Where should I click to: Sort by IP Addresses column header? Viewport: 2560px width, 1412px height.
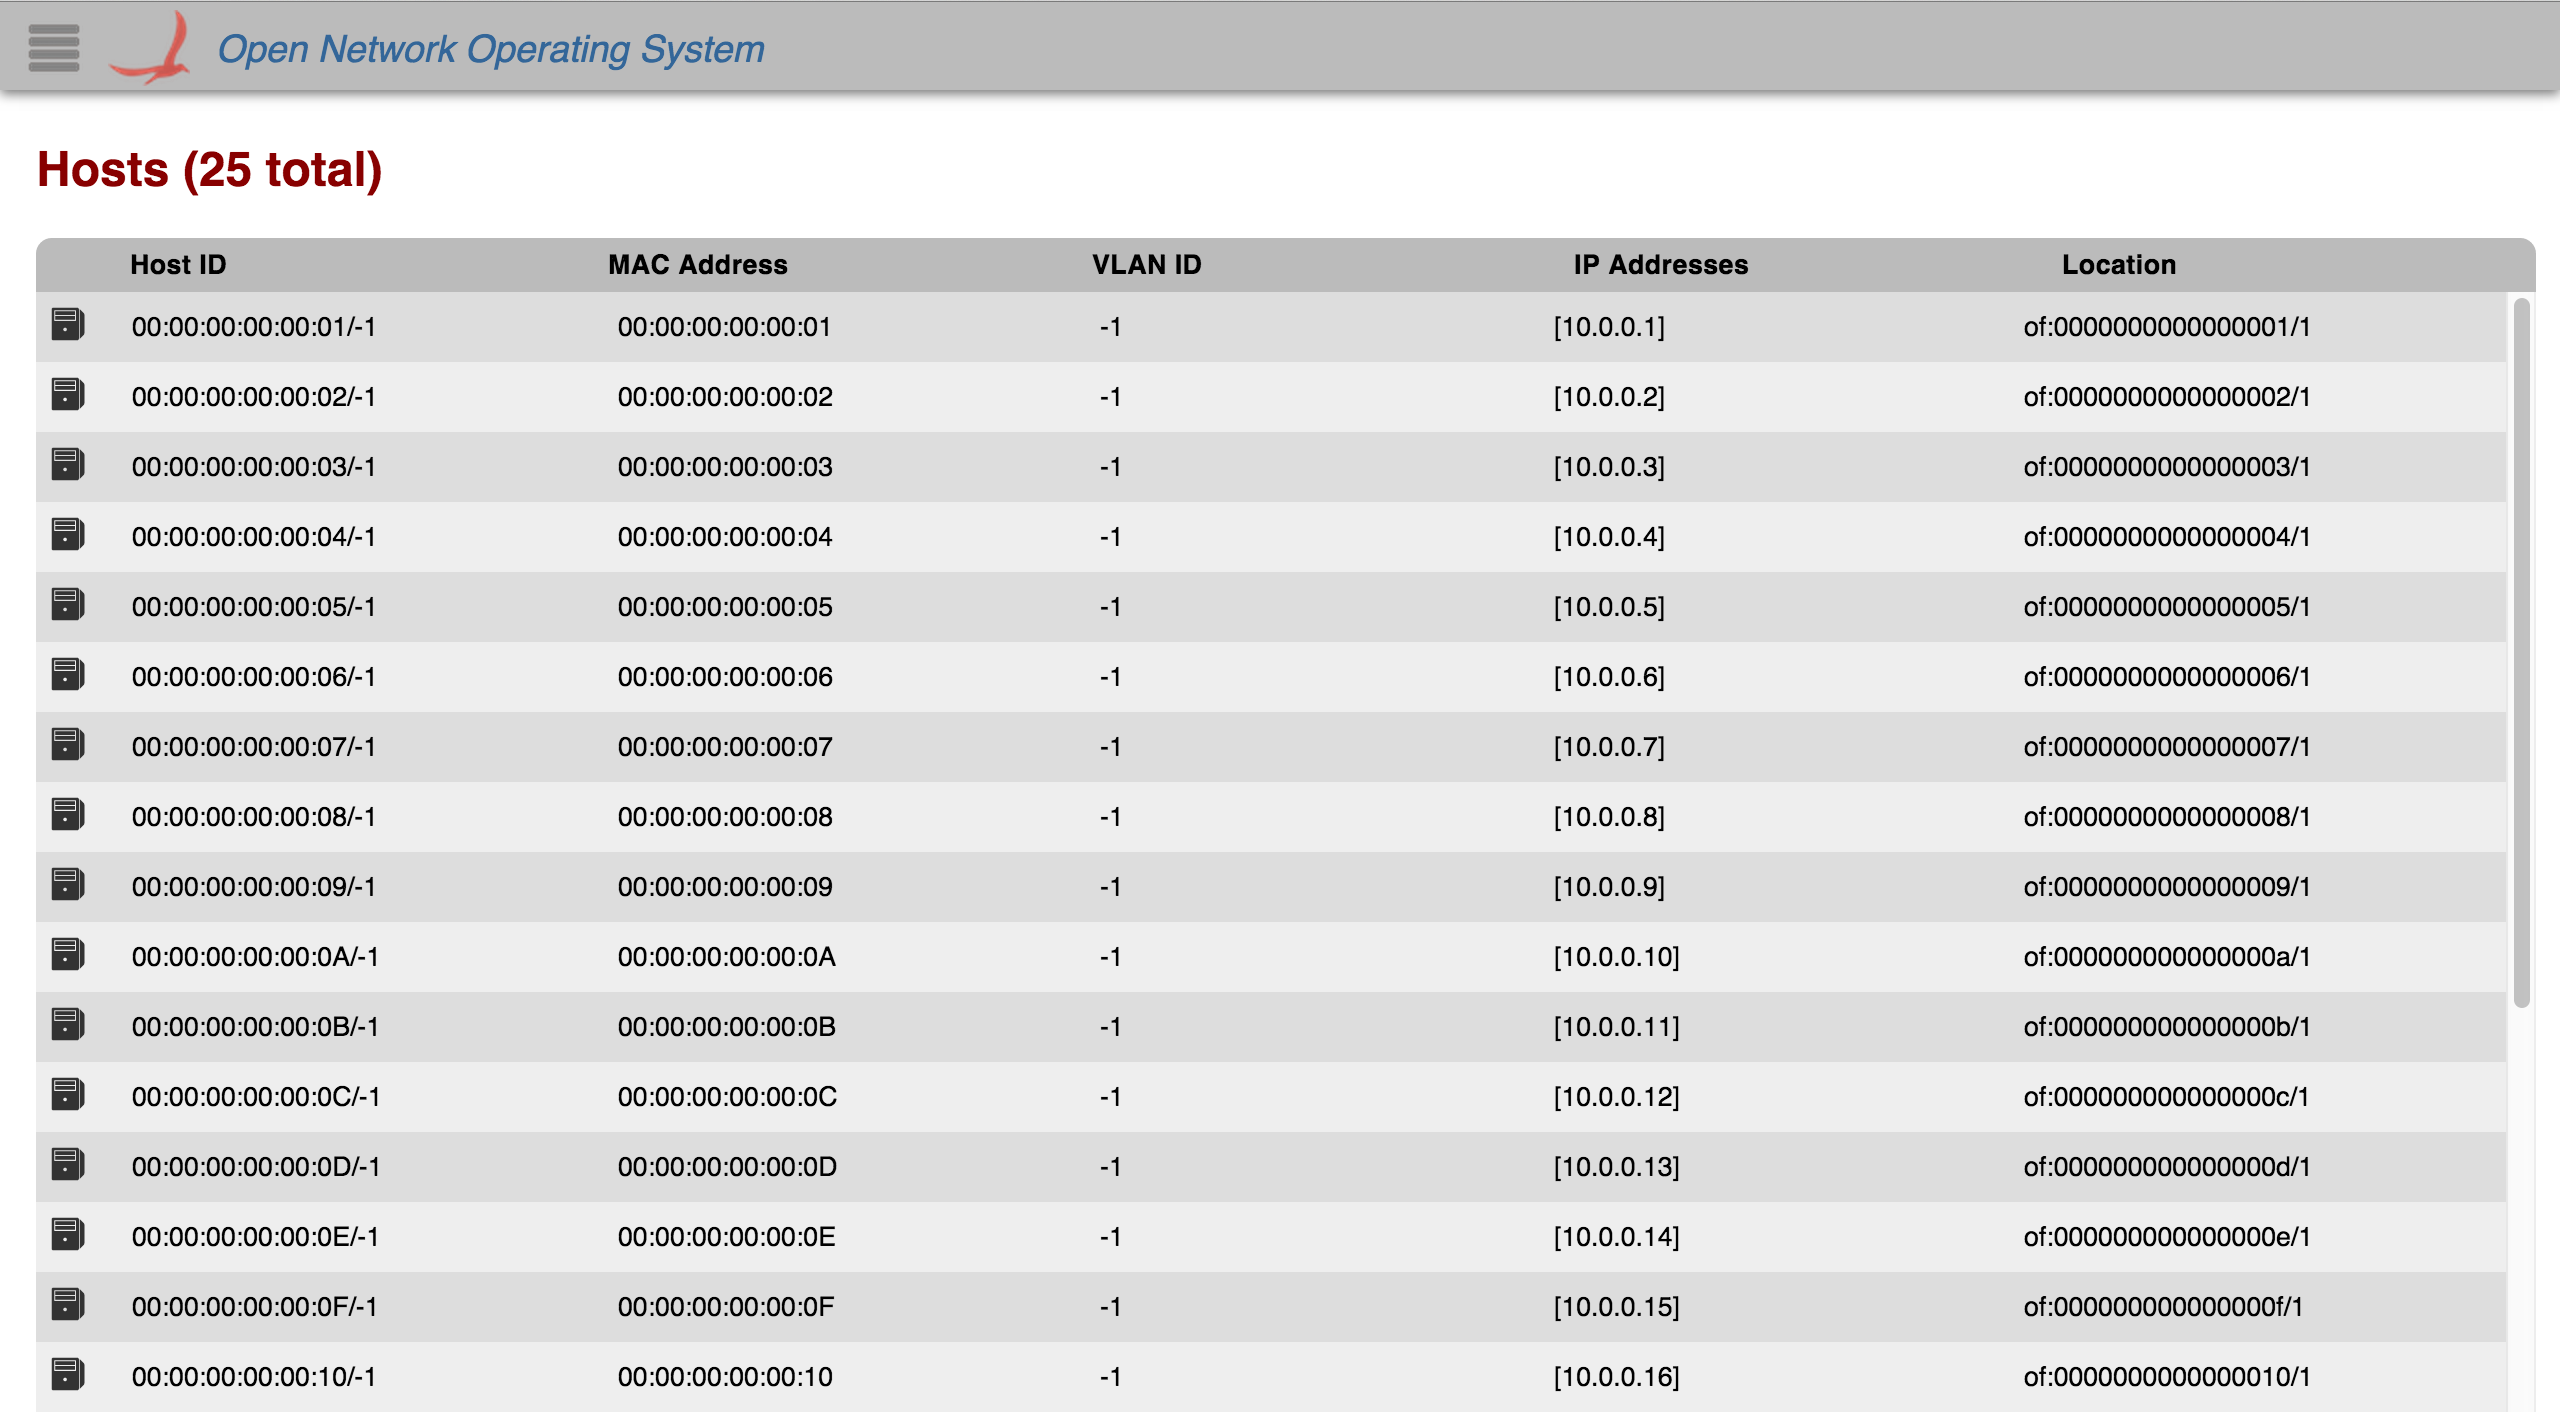pyautogui.click(x=1660, y=265)
